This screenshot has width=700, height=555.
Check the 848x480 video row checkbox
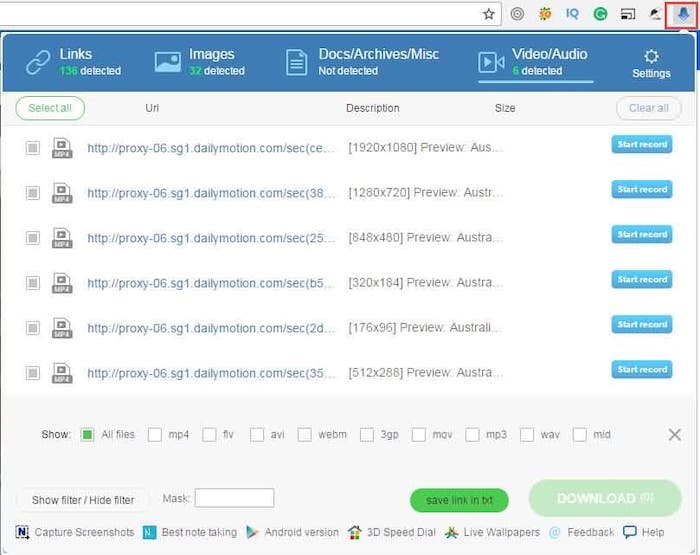(33, 238)
